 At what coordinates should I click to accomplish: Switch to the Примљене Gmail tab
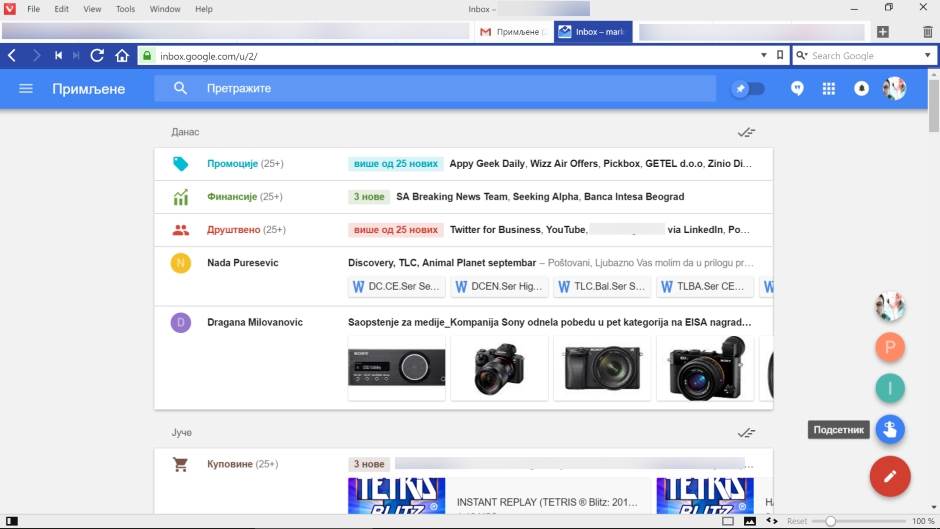click(511, 32)
